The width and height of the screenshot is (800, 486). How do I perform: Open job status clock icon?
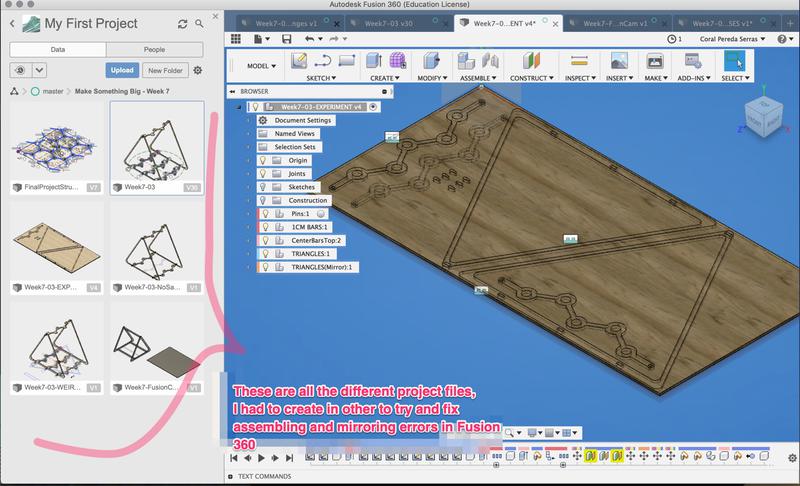click(x=672, y=39)
